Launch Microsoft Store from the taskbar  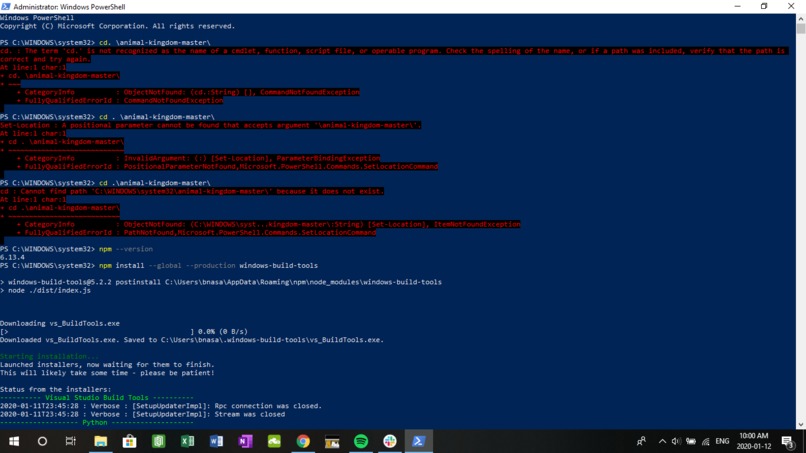coord(130,441)
